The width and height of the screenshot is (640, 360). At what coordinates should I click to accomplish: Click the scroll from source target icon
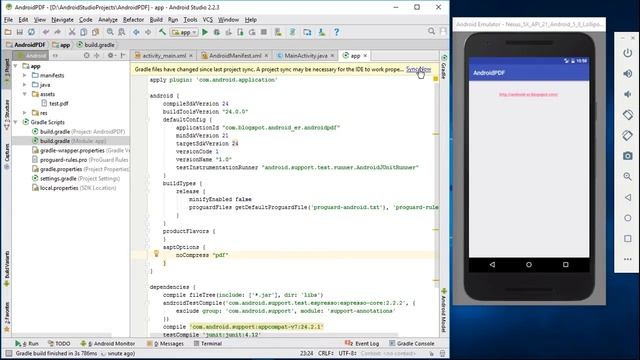point(86,56)
